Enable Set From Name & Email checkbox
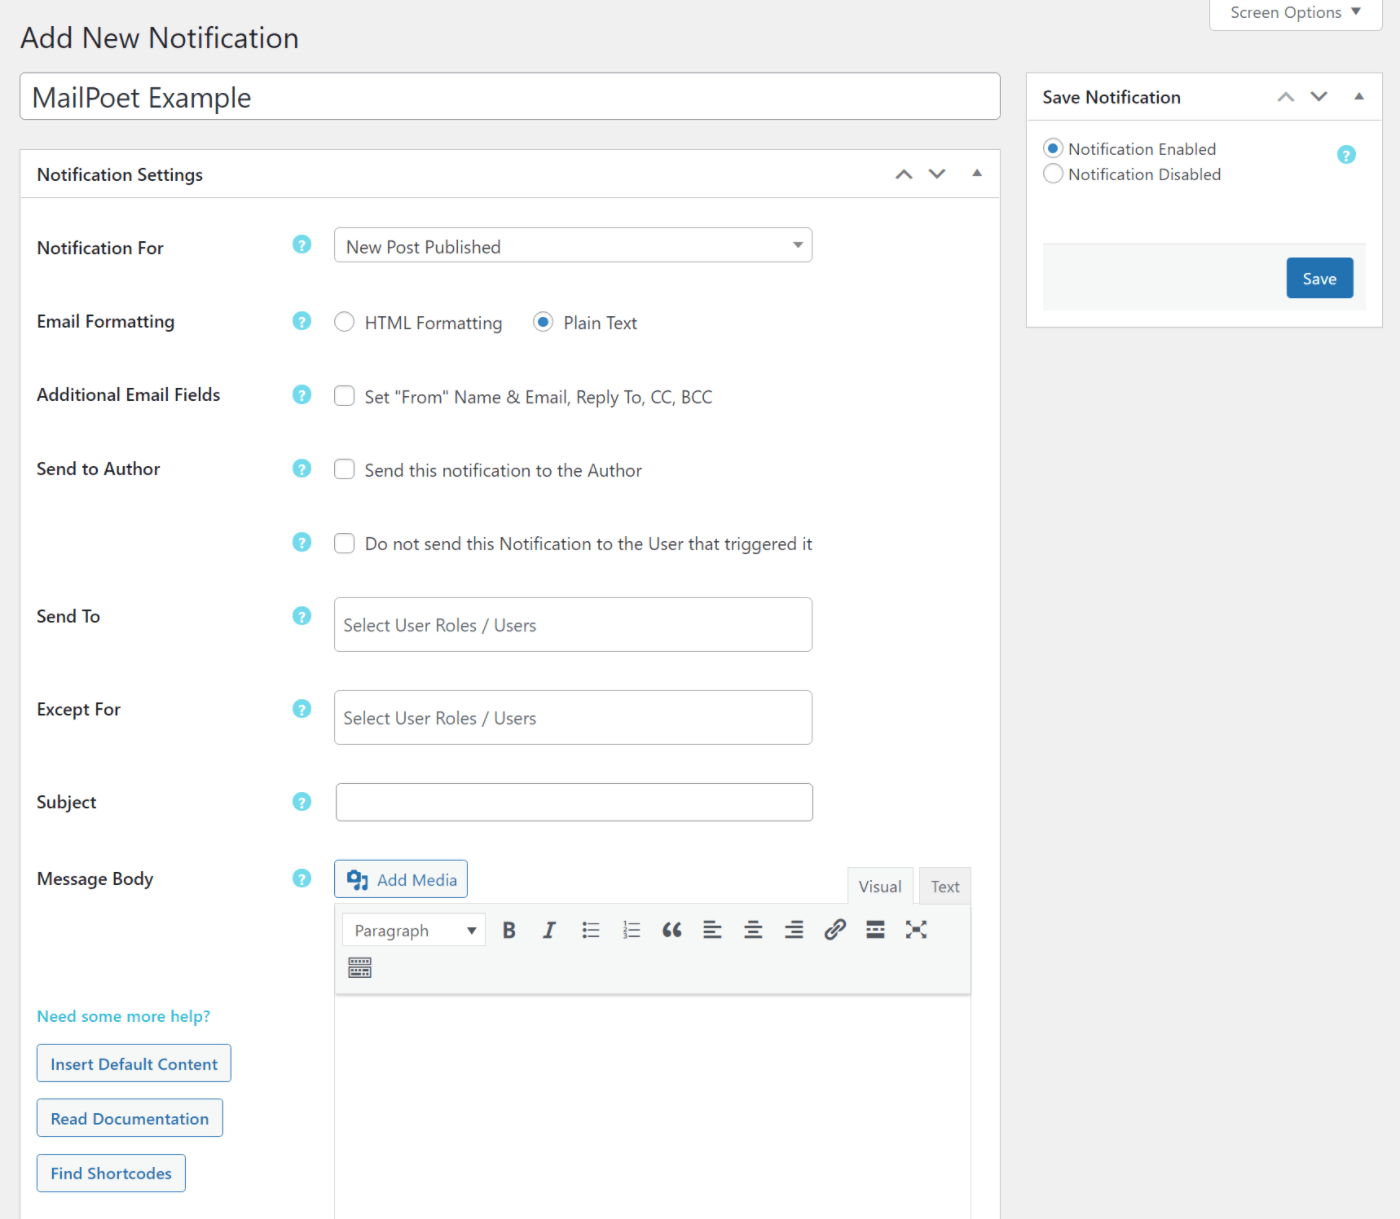Screen dimensions: 1400x1219 click(x=345, y=396)
